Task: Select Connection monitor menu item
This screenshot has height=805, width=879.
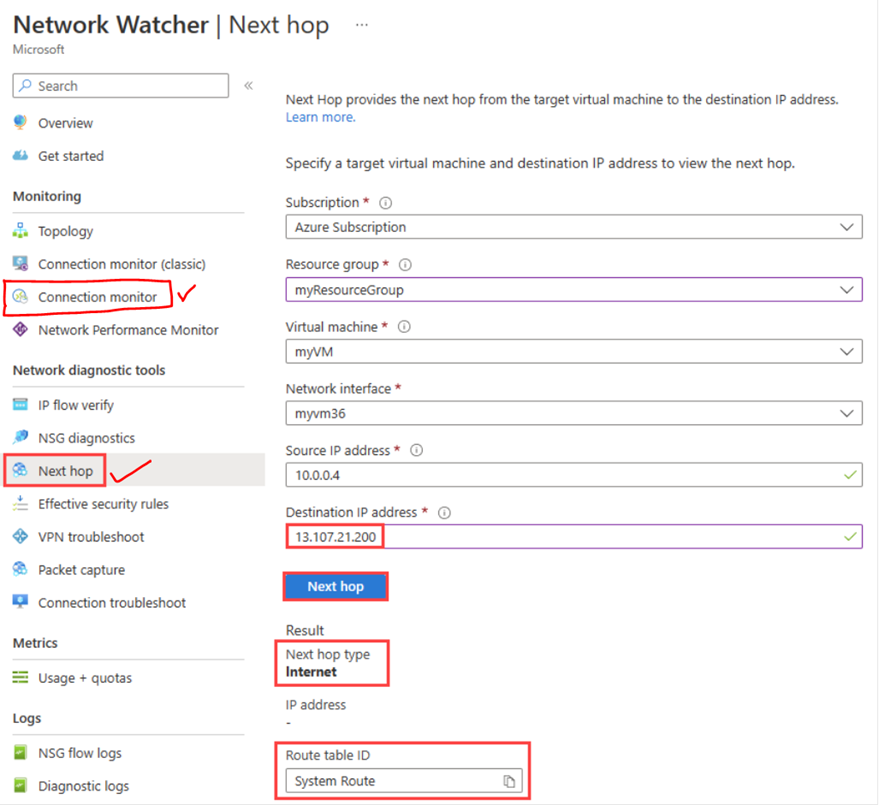Action: (98, 297)
